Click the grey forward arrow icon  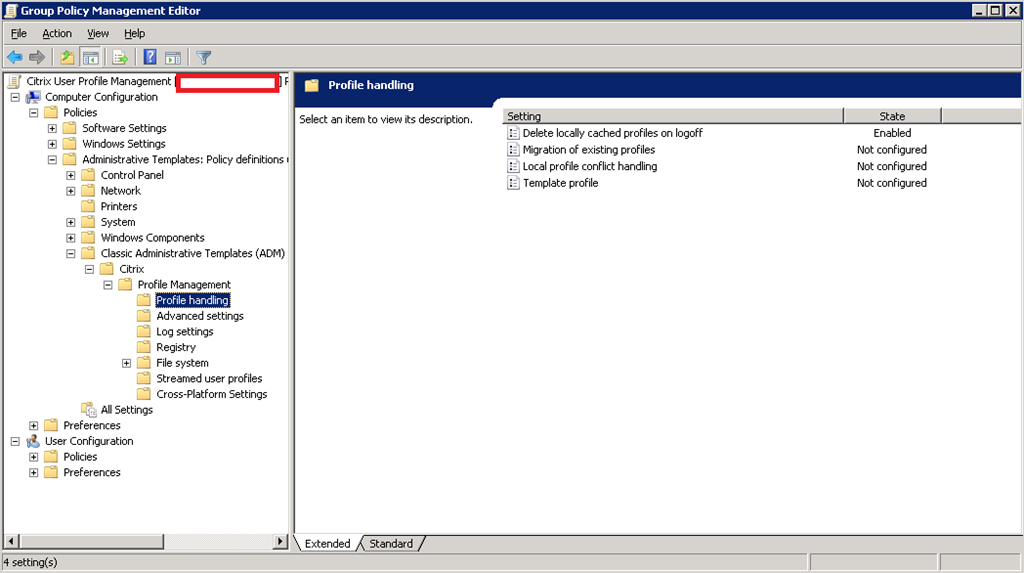coord(37,57)
